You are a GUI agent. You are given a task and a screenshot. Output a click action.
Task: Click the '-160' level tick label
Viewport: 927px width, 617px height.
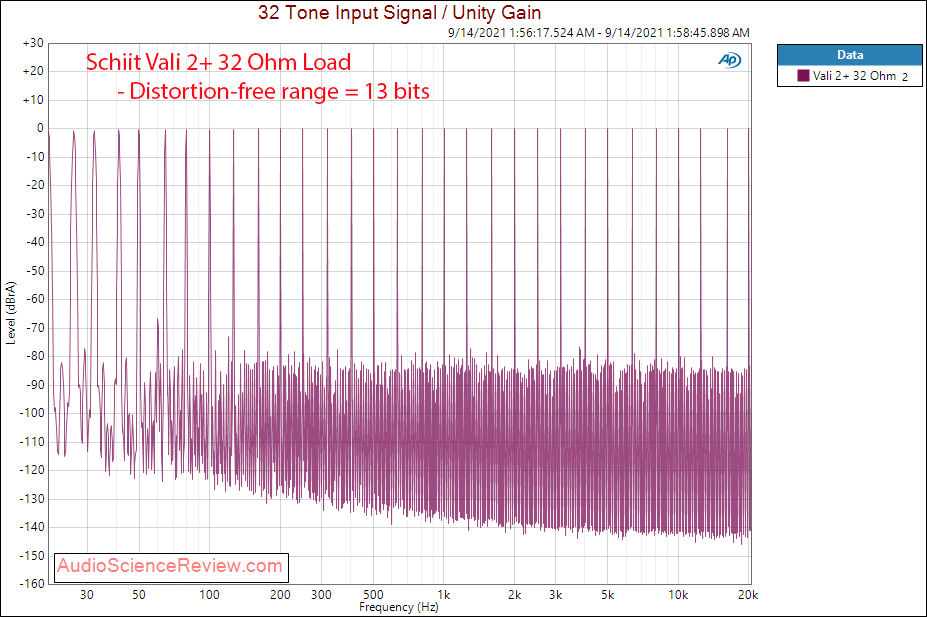point(32,583)
